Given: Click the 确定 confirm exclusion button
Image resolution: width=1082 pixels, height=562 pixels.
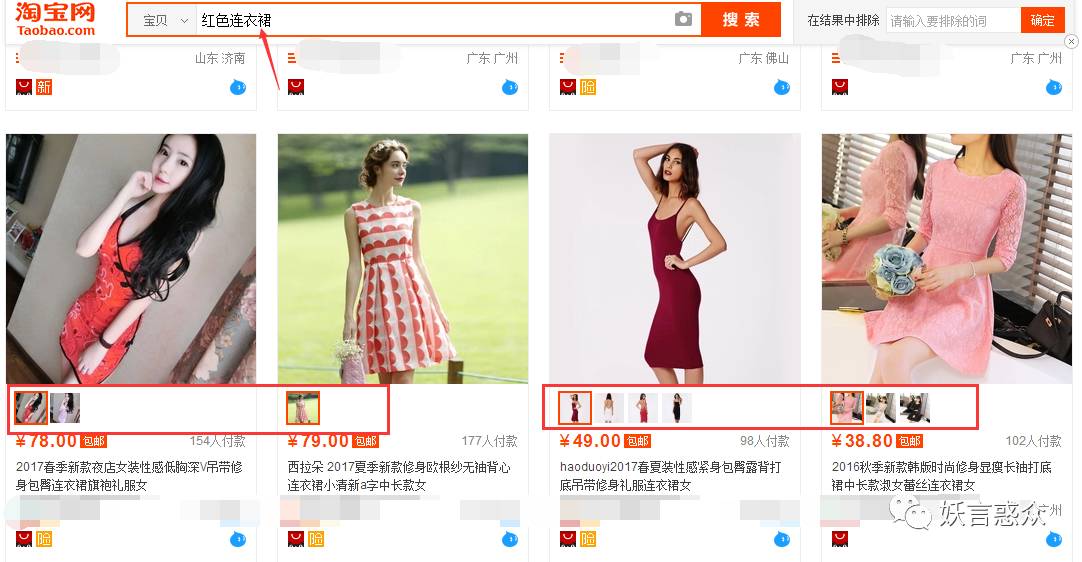Looking at the screenshot, I should click(x=1042, y=20).
